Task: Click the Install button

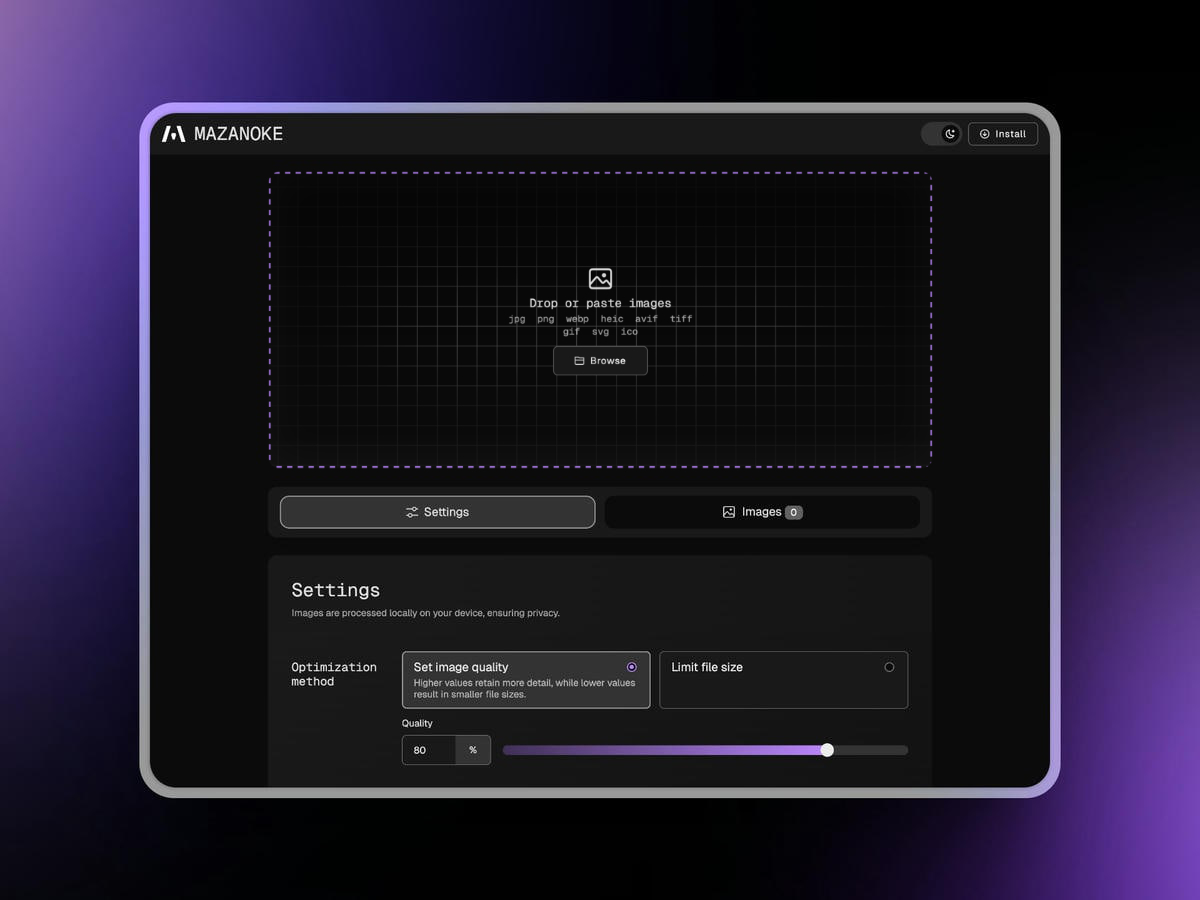Action: point(1003,133)
